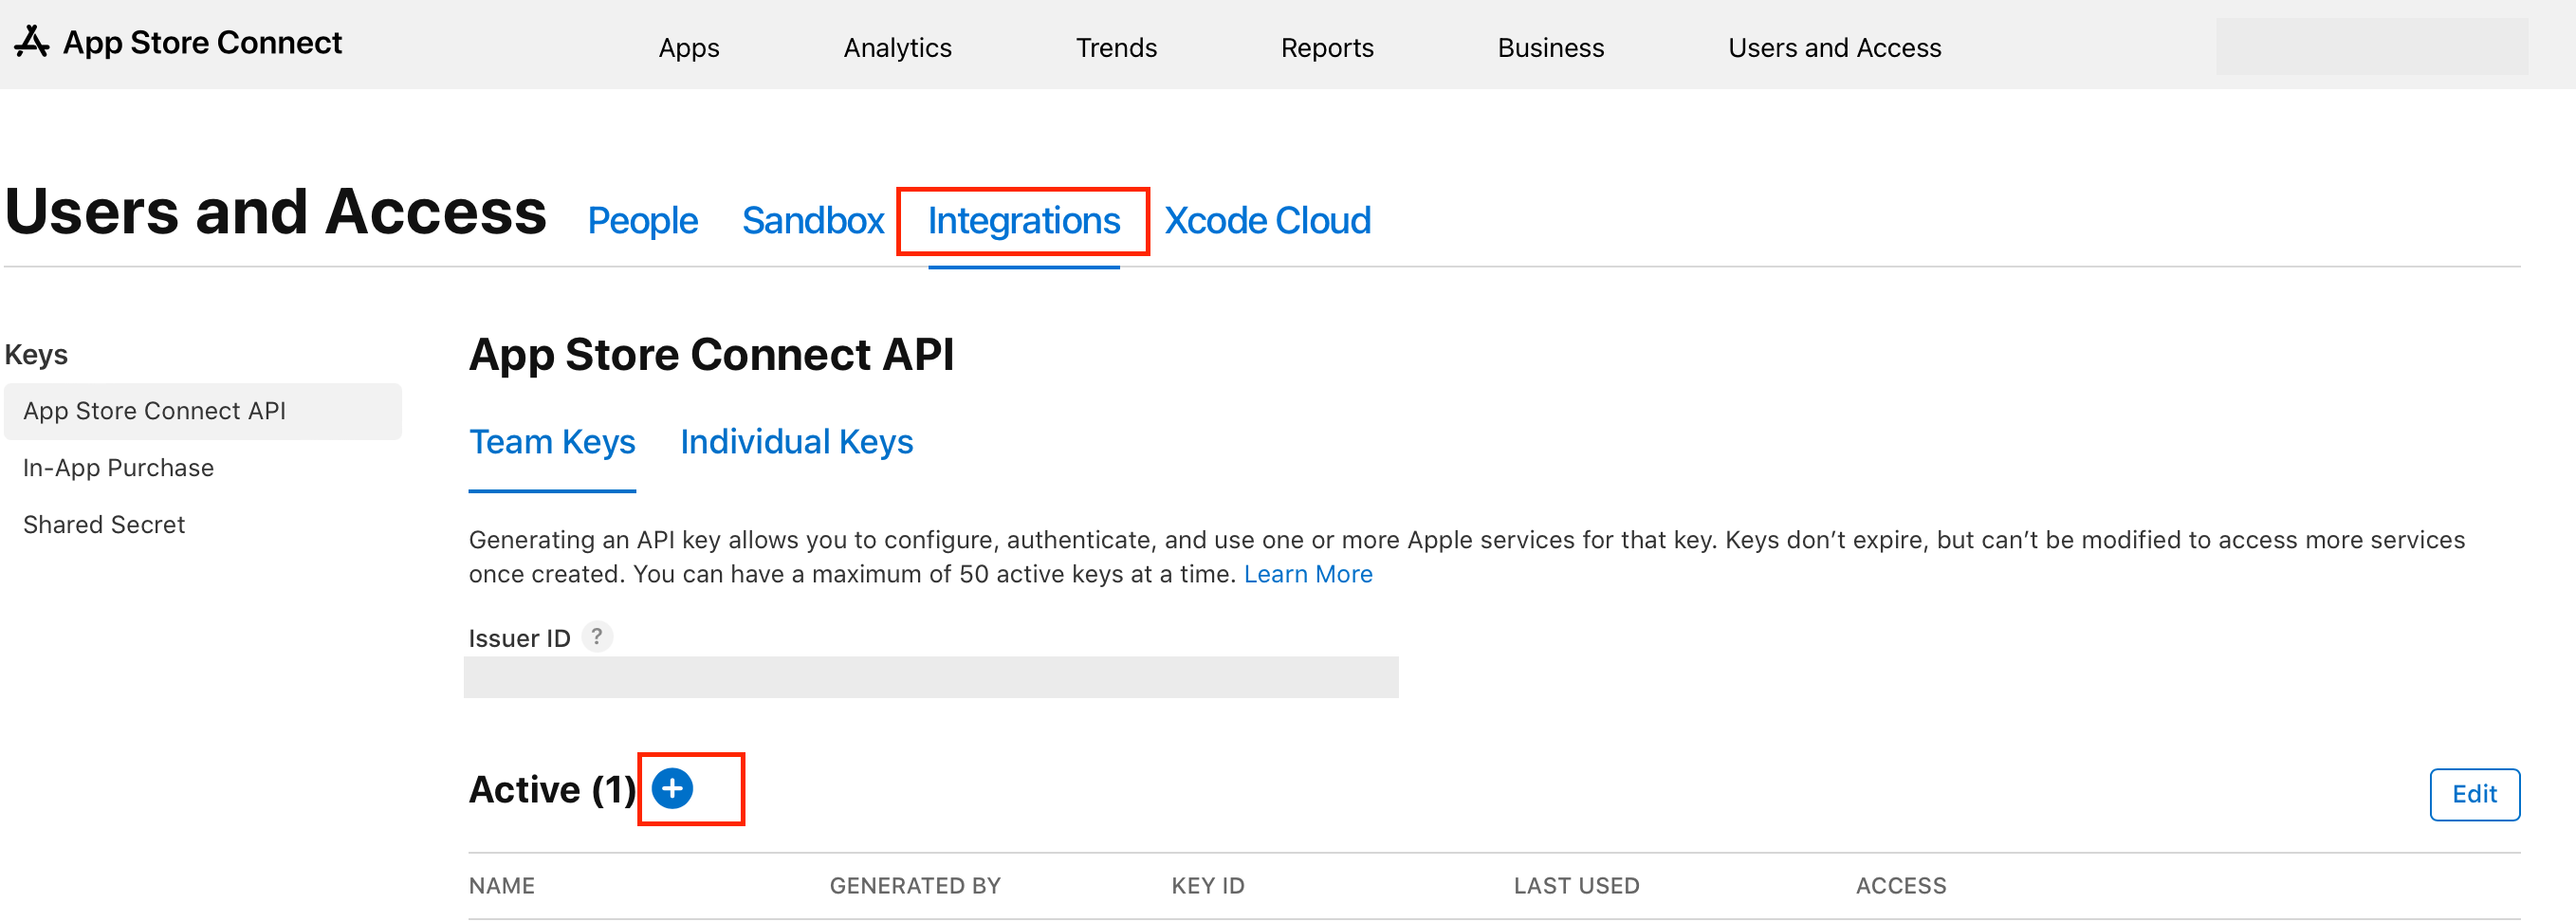Switch to the Sandbox tab
This screenshot has height=922, width=2576.
[x=812, y=220]
